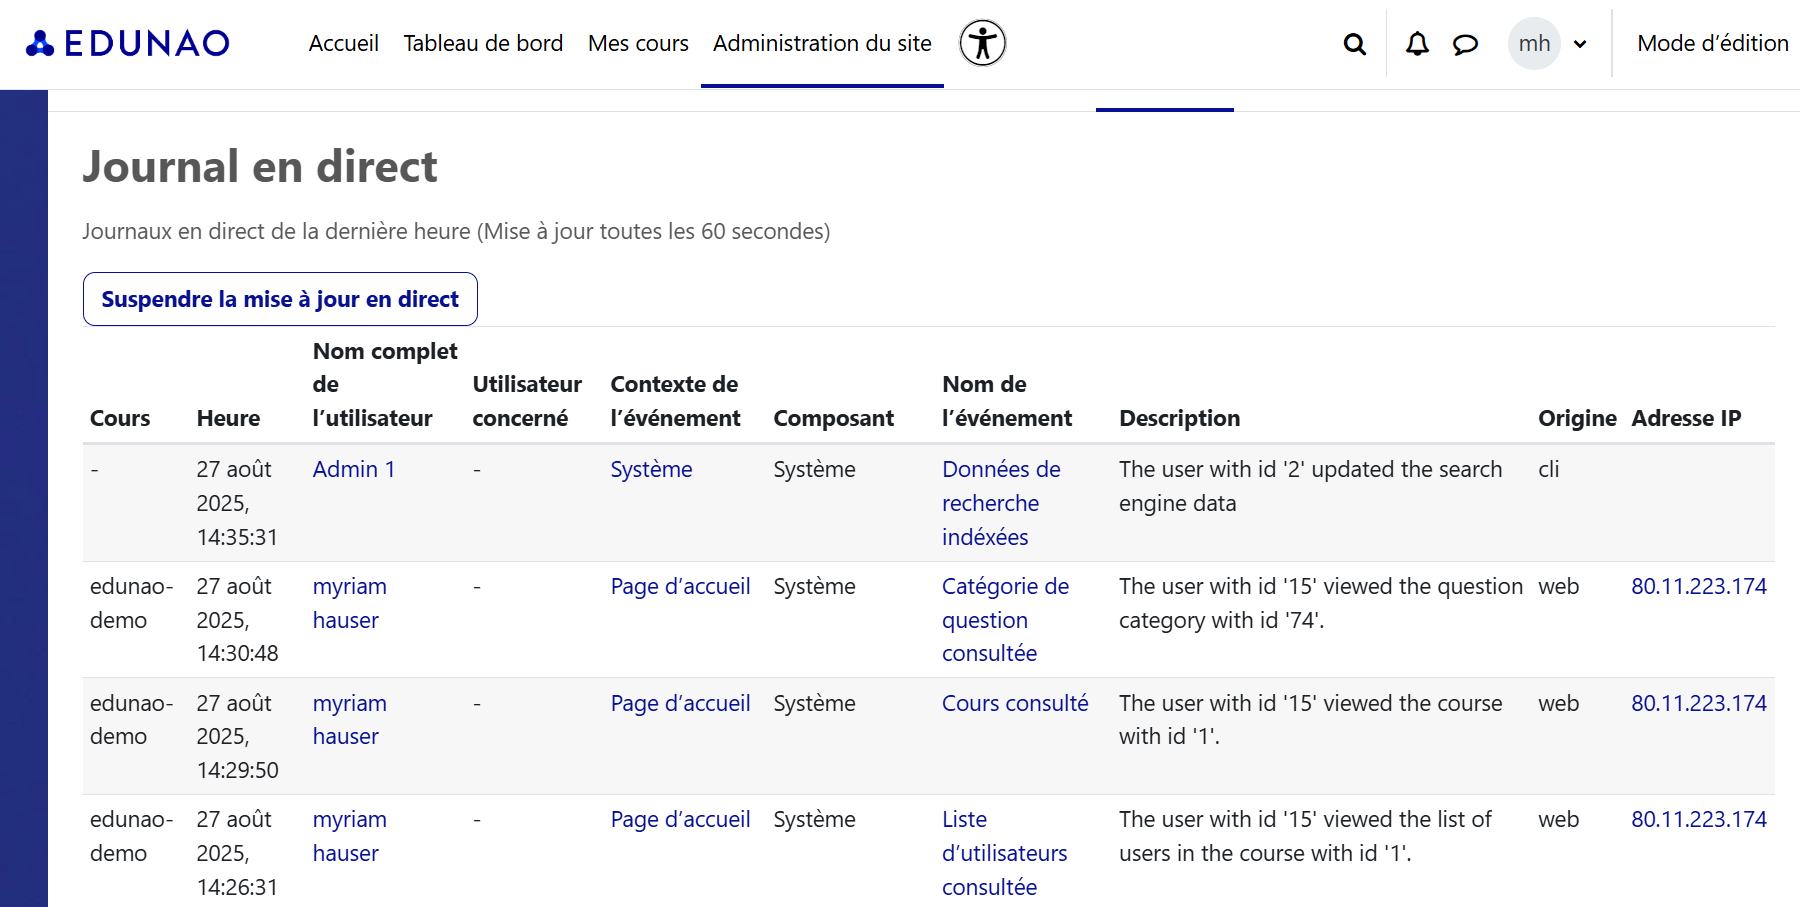Open Page d'accueil link in 14:29:50 row

tap(680, 703)
